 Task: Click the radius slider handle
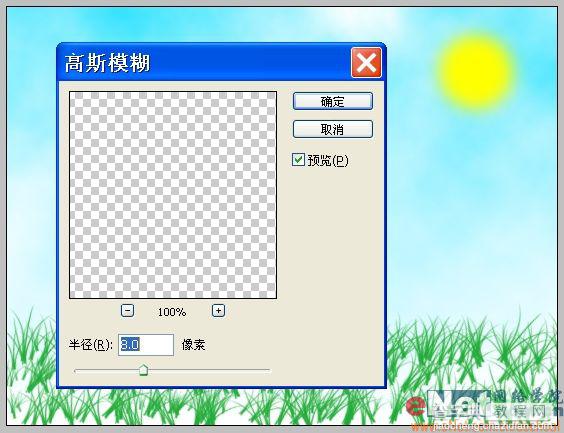point(144,370)
